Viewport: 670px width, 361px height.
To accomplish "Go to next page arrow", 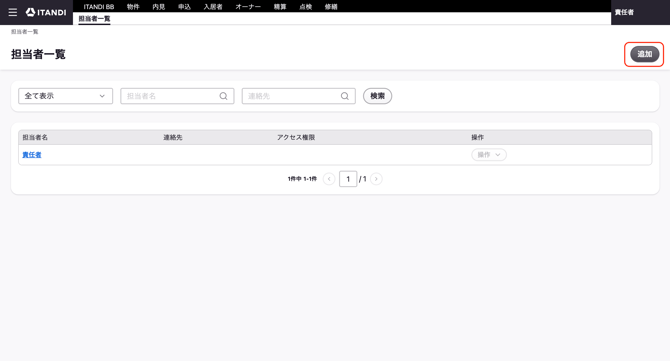I will click(x=376, y=179).
